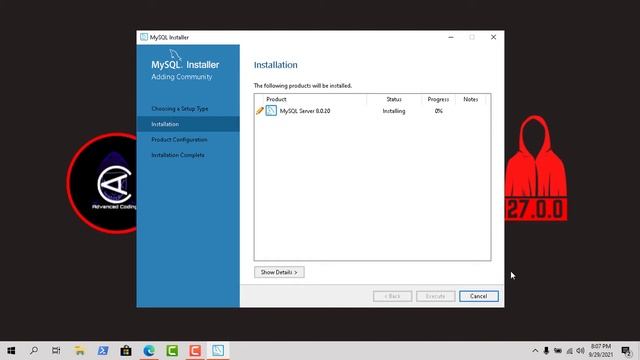Click the dolphin MySQL Installer logo

click(176, 55)
